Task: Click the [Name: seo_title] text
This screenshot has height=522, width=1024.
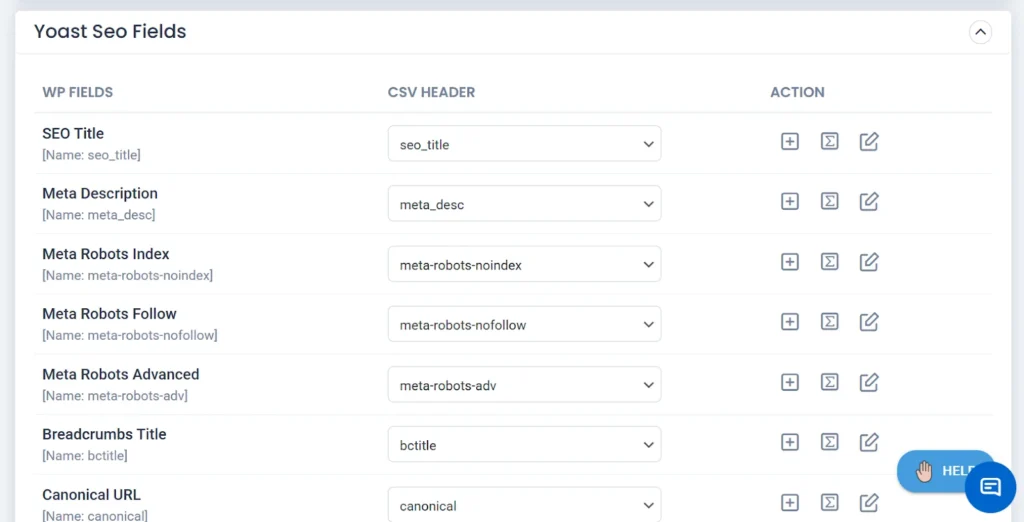Action: pyautogui.click(x=91, y=155)
